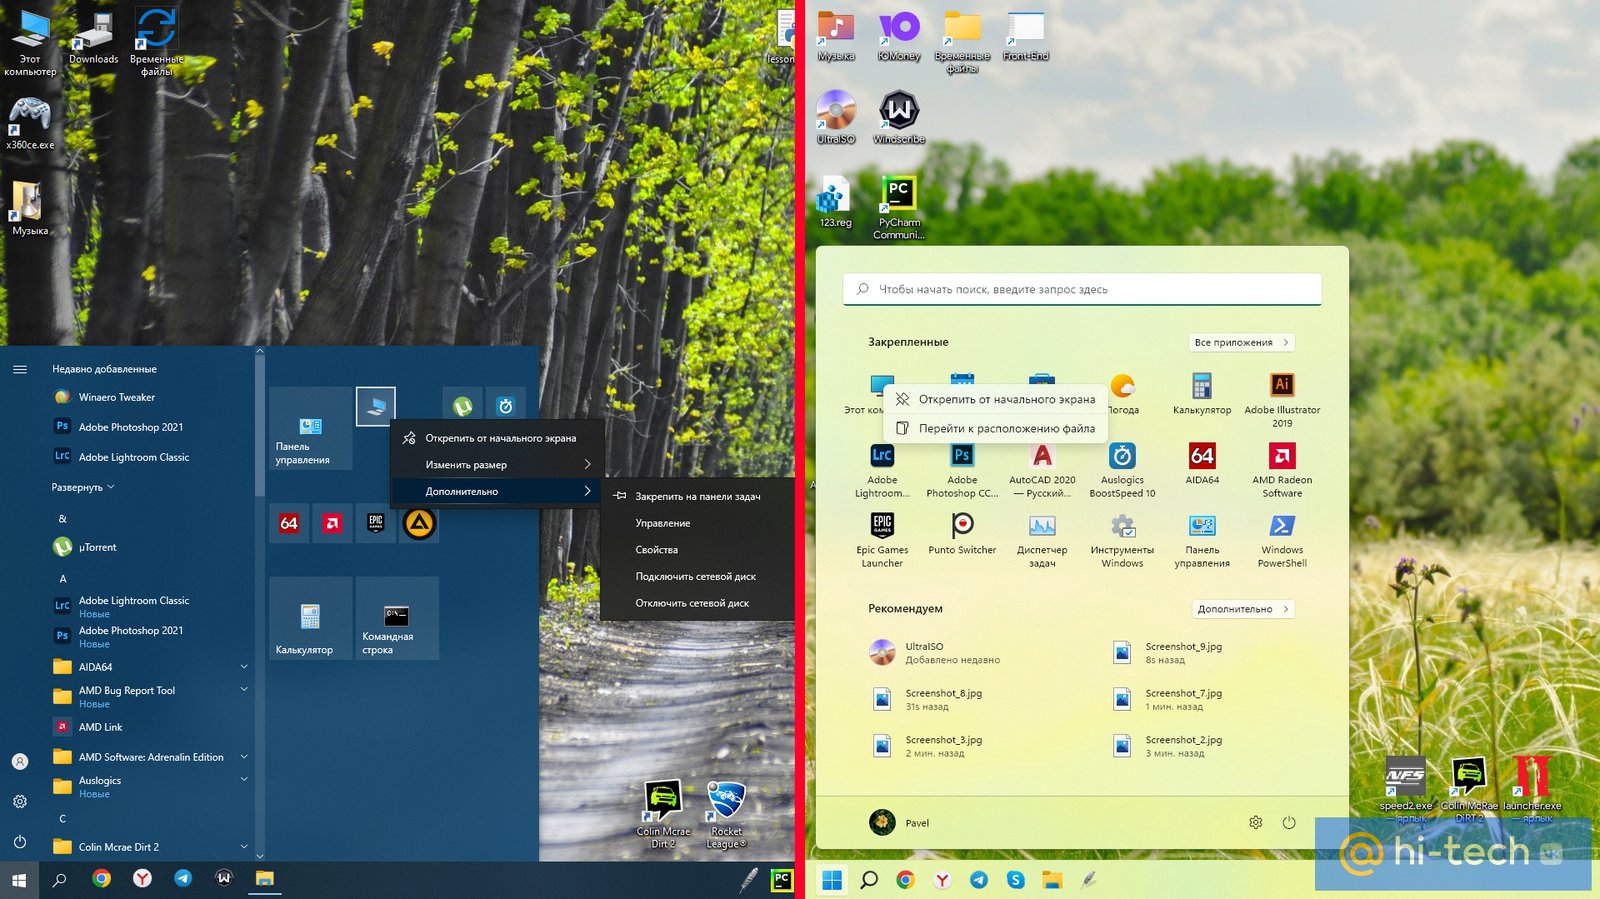This screenshot has width=1600, height=899.
Task: Click the Power icon in Windows 10 Start sidebar
Action: click(x=19, y=842)
